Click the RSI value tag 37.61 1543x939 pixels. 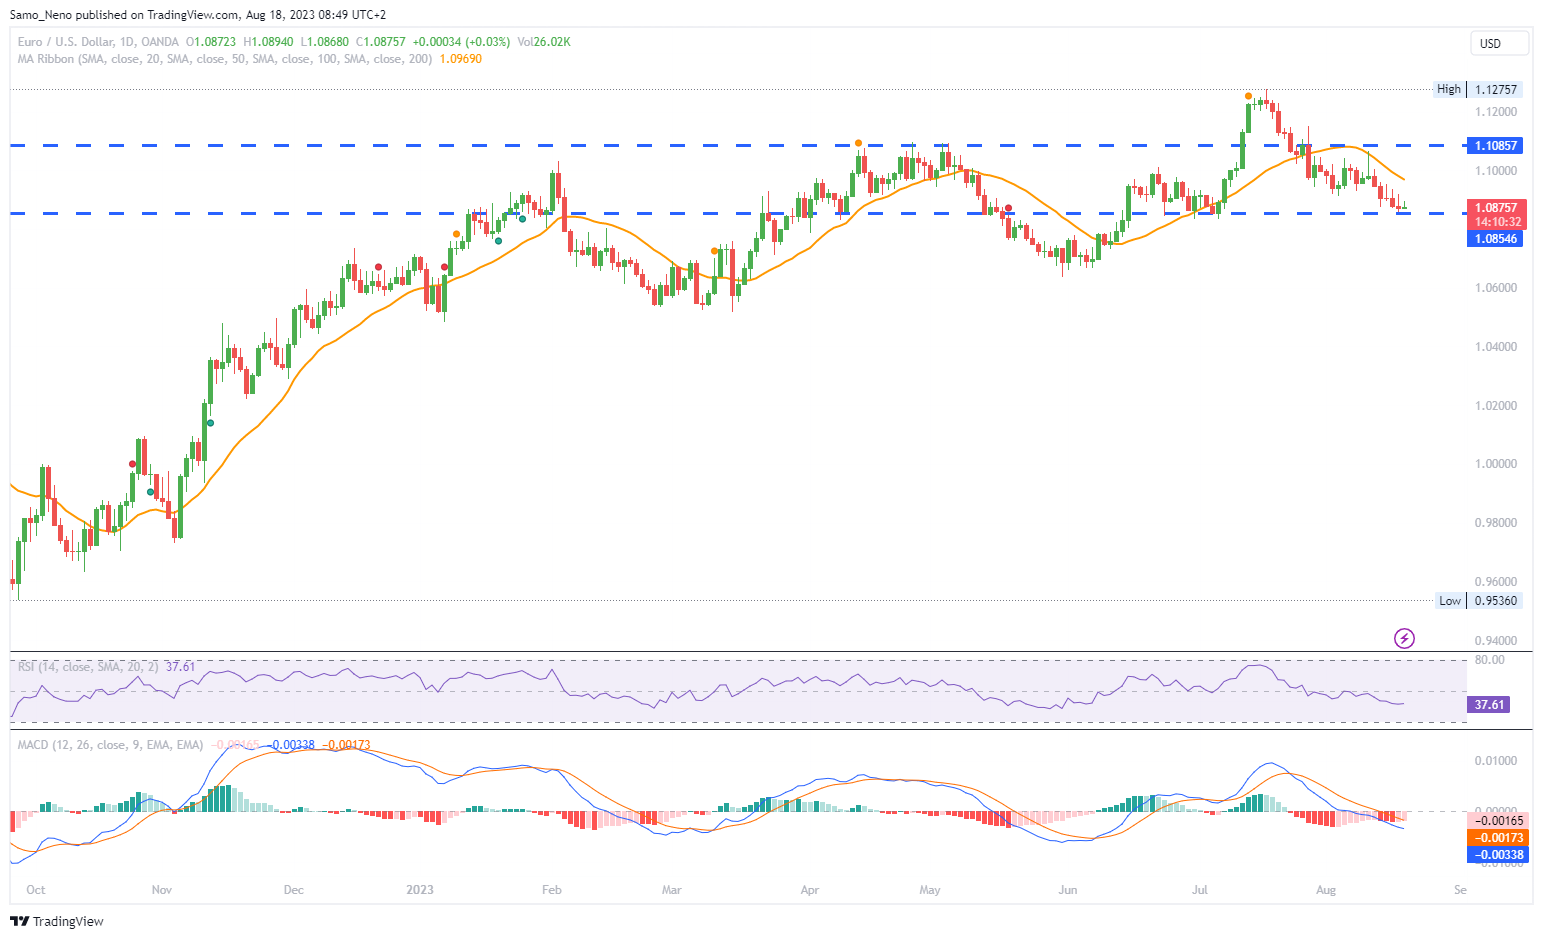pos(1489,705)
